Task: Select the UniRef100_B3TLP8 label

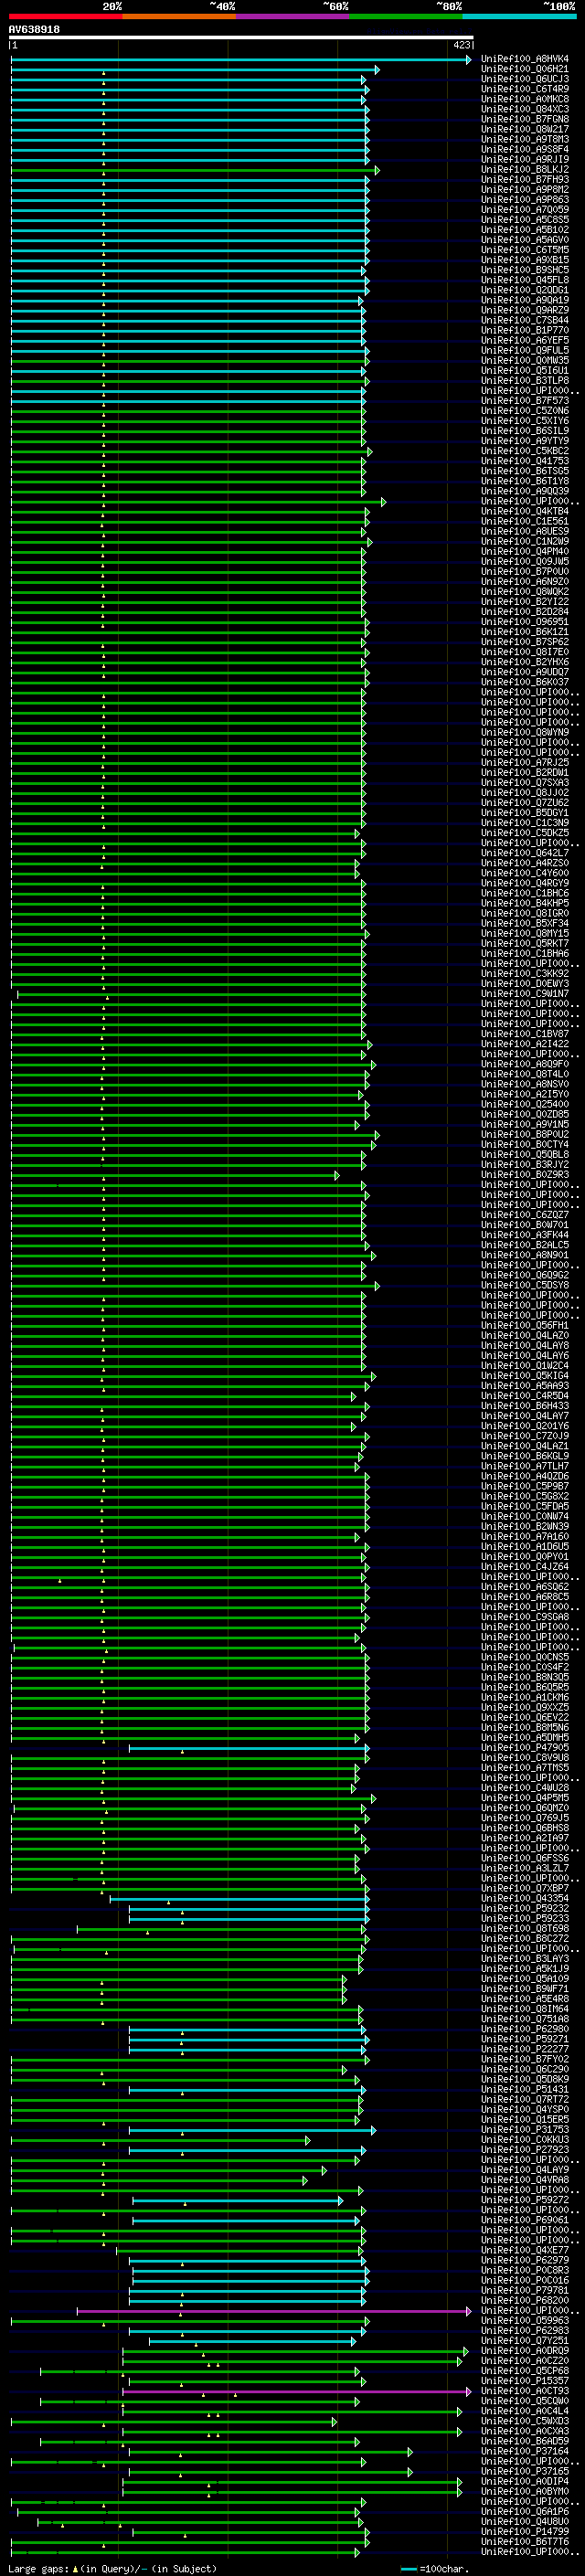Action: [x=525, y=381]
